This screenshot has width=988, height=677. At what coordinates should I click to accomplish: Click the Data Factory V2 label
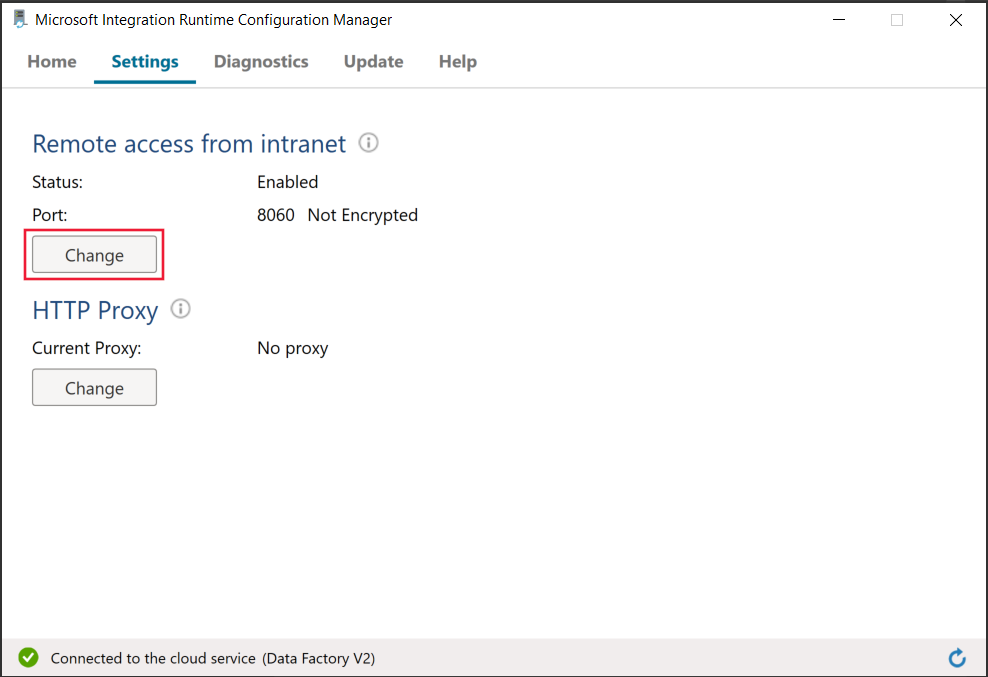[320, 658]
